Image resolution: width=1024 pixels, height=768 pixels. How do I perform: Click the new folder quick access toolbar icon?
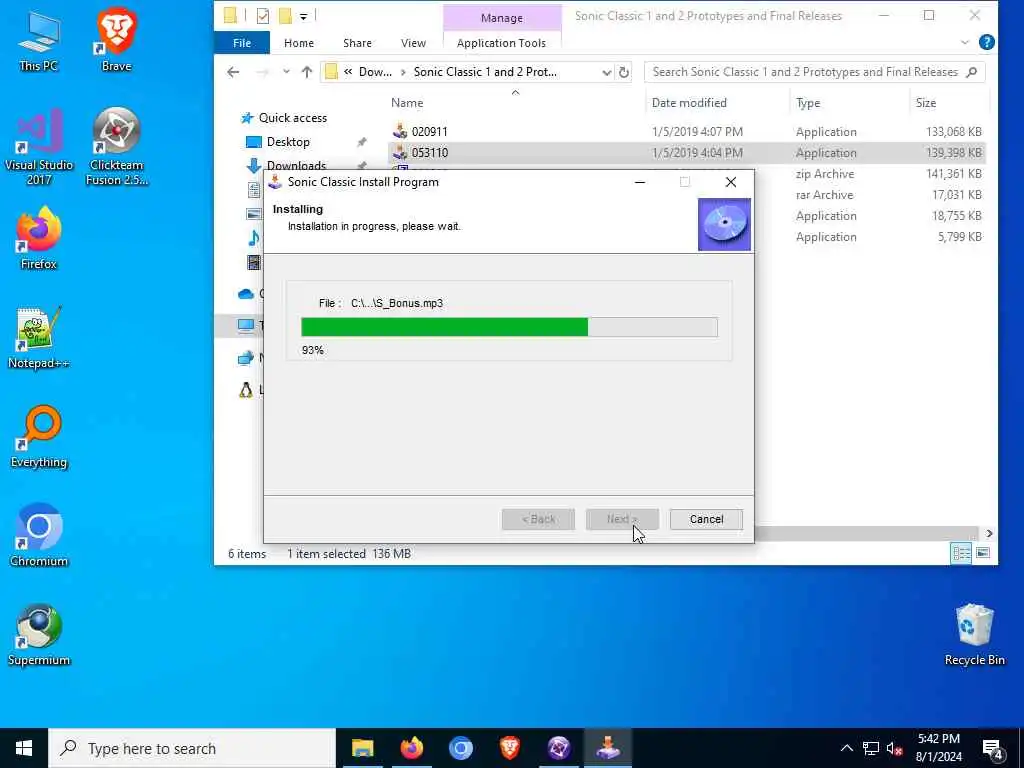click(x=285, y=16)
